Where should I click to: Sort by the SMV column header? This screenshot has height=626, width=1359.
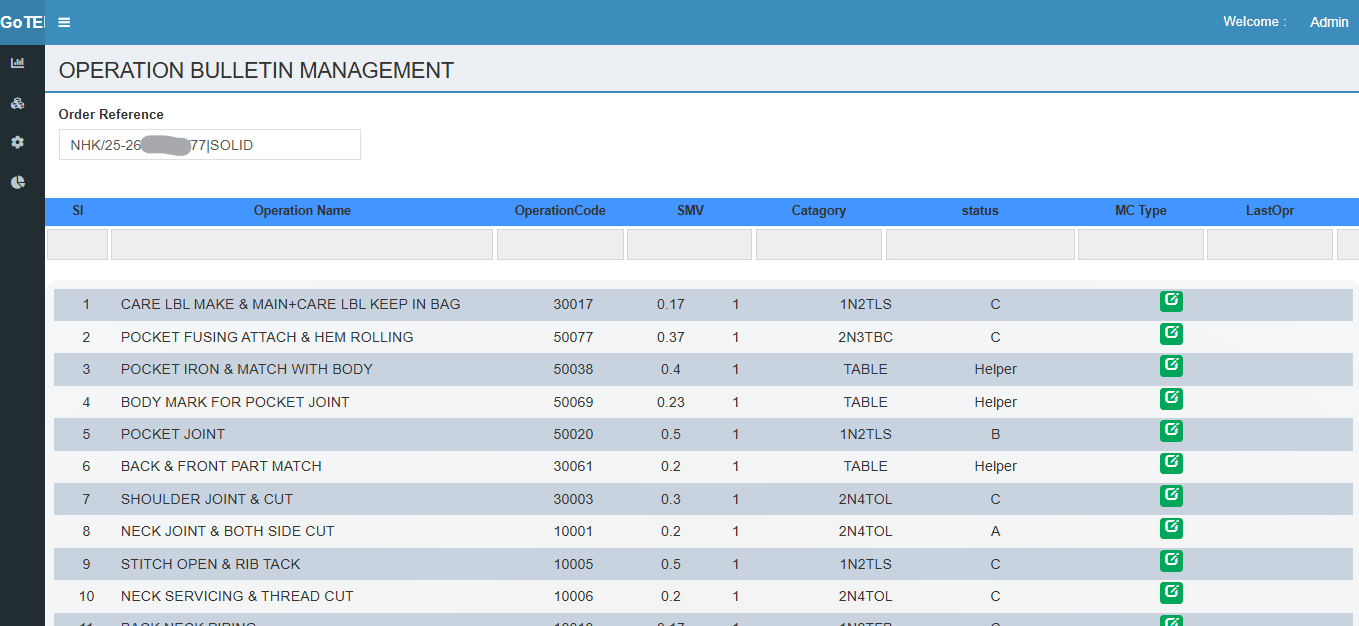click(x=690, y=211)
